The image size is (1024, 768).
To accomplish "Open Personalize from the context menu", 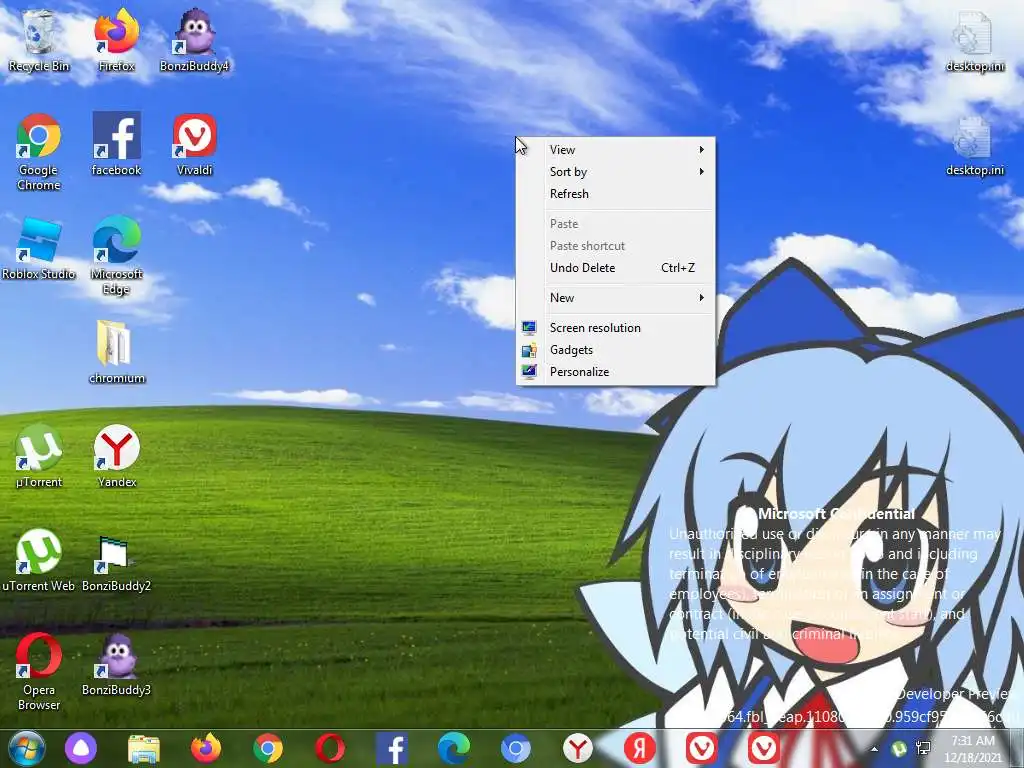I will point(616,372).
